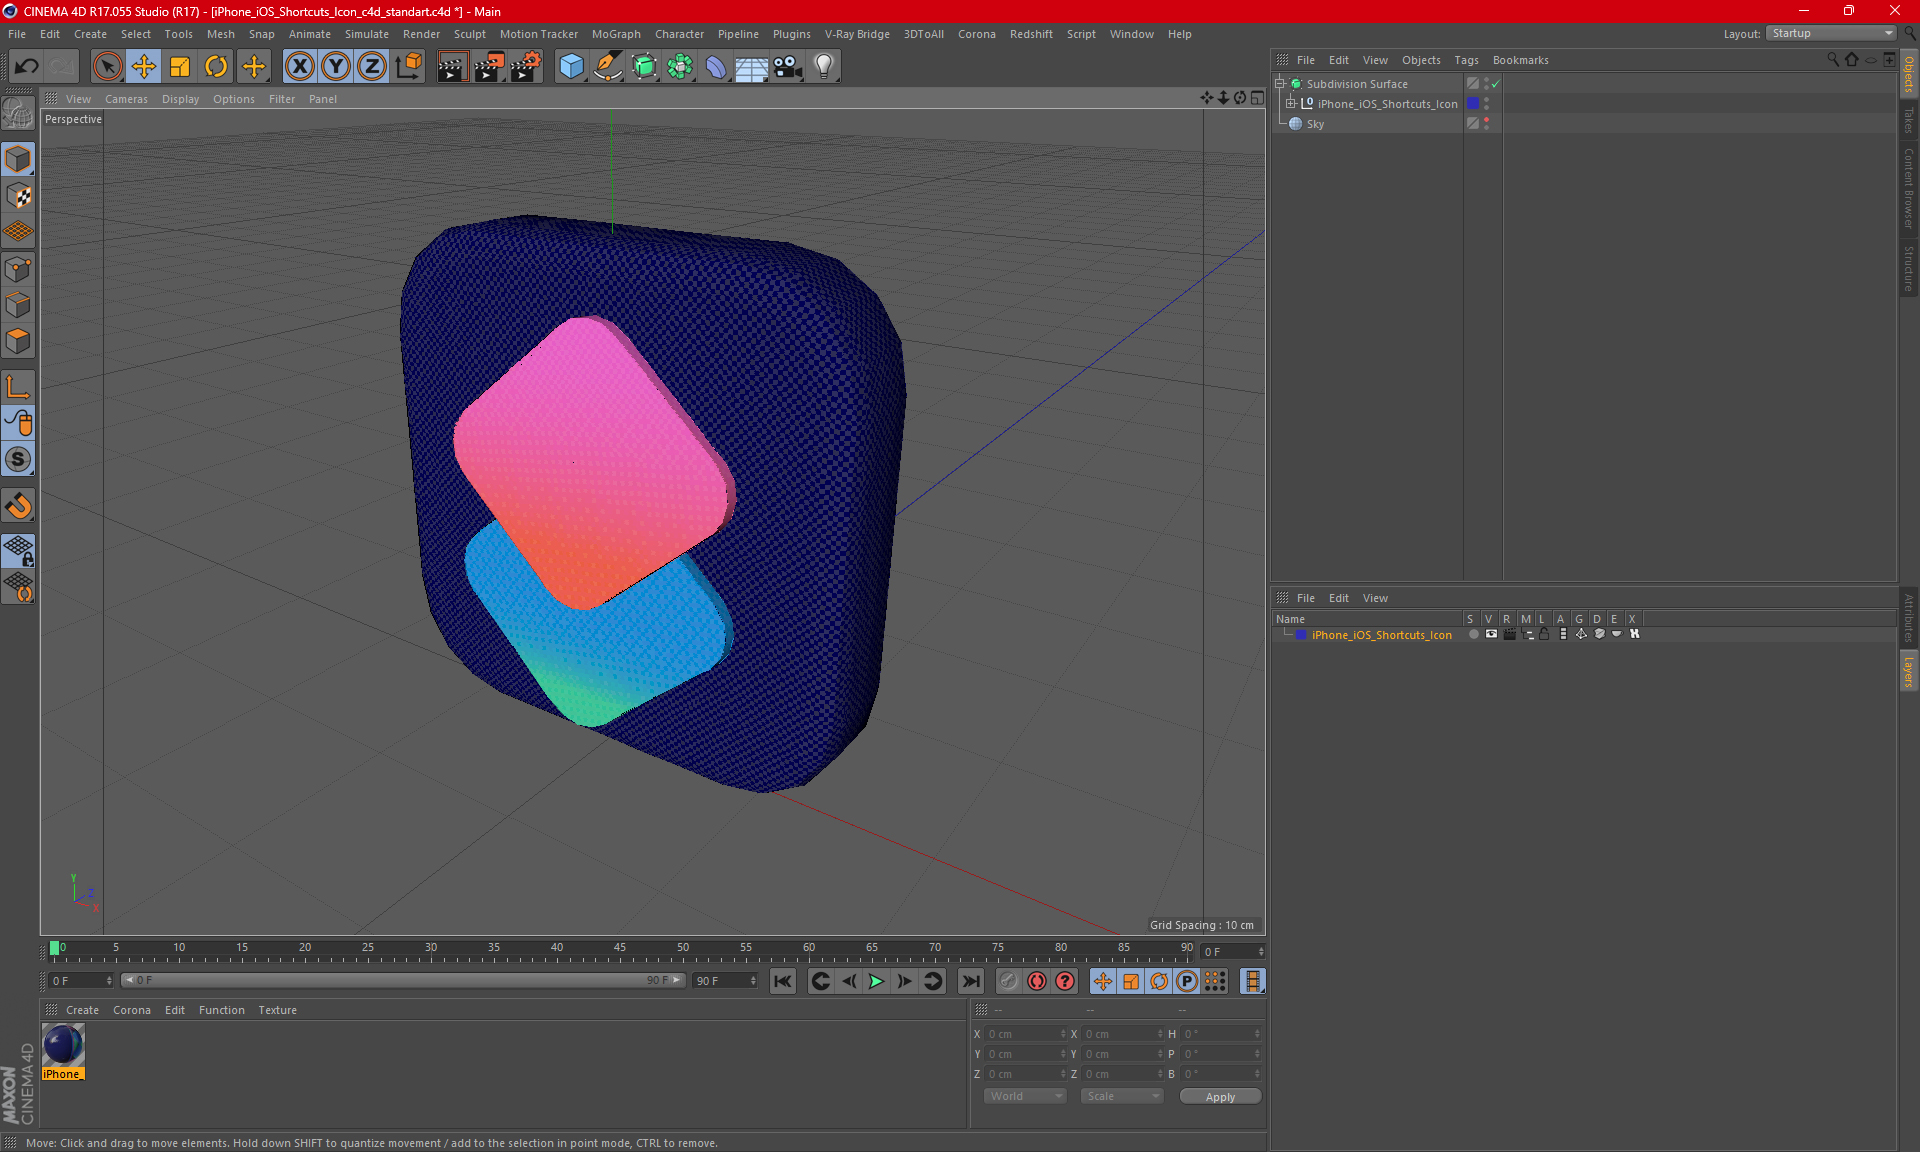1920x1152 pixels.
Task: Add a Light object
Action: tap(824, 66)
